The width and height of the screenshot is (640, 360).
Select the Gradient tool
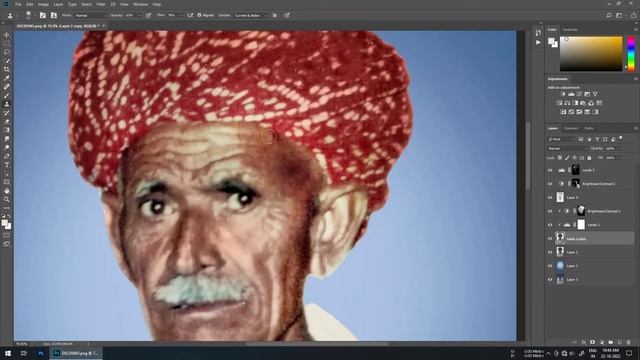click(7, 130)
